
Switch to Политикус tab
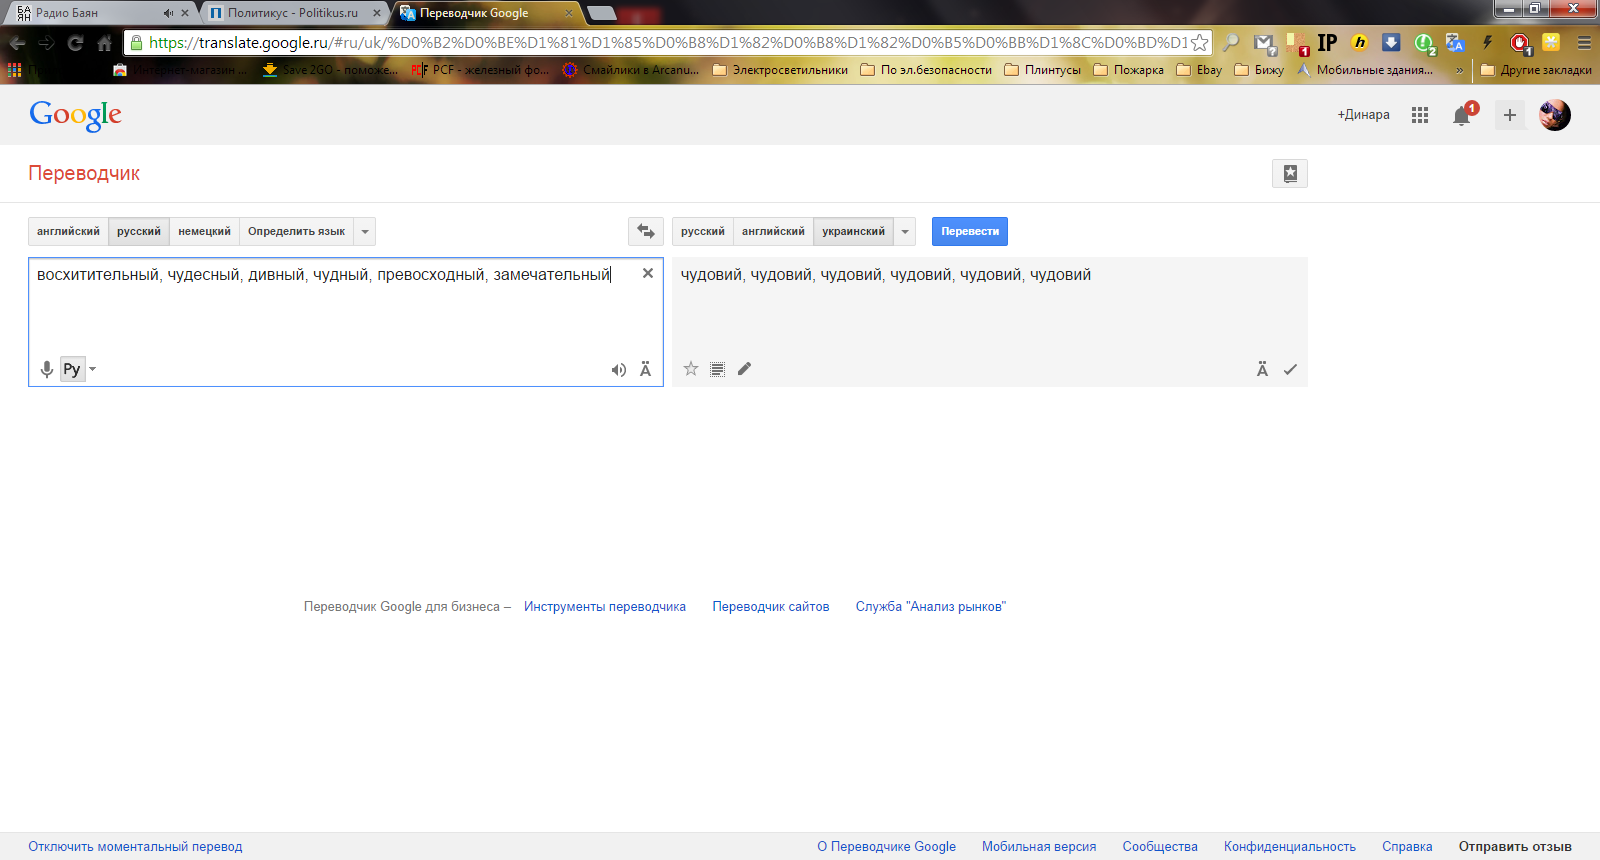click(x=292, y=13)
